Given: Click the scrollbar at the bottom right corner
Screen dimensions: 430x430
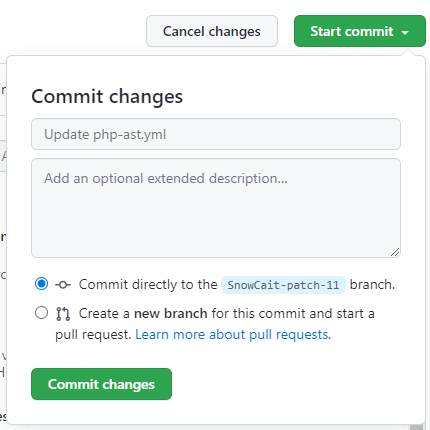Looking at the screenshot, I should tap(416, 427).
